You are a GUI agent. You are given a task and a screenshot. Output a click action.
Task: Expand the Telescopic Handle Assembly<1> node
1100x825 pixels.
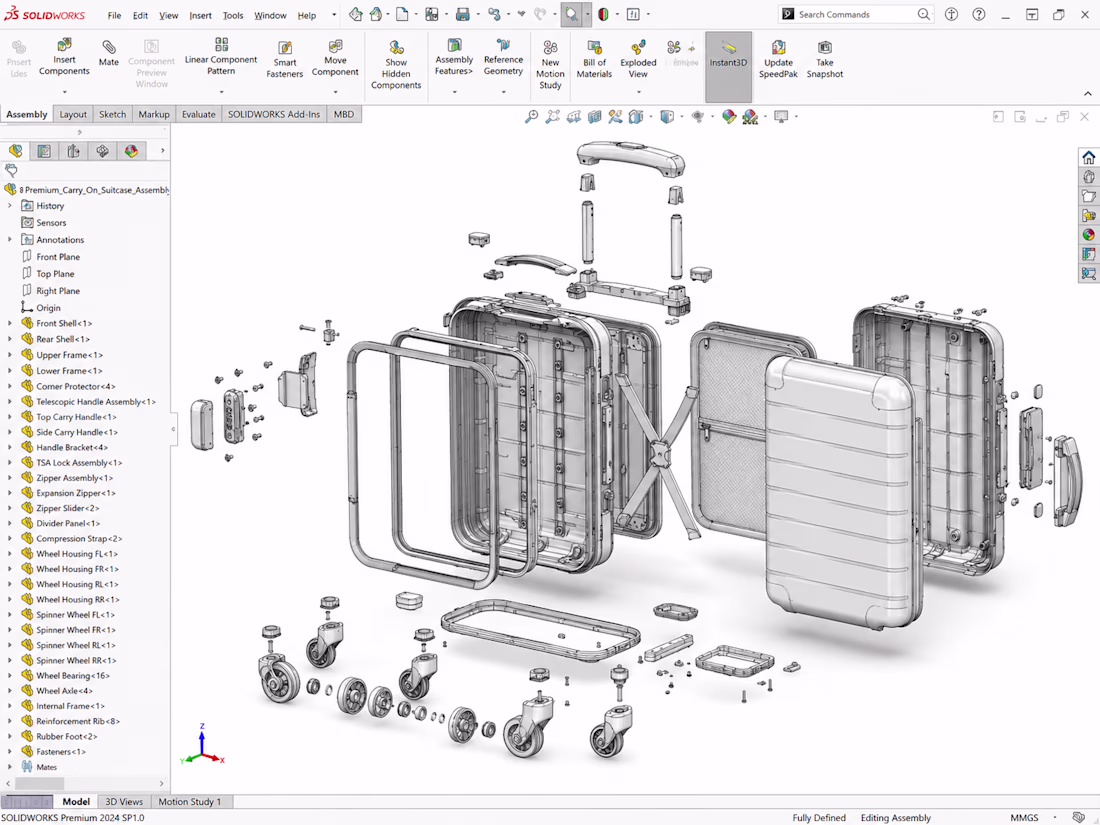coord(10,402)
